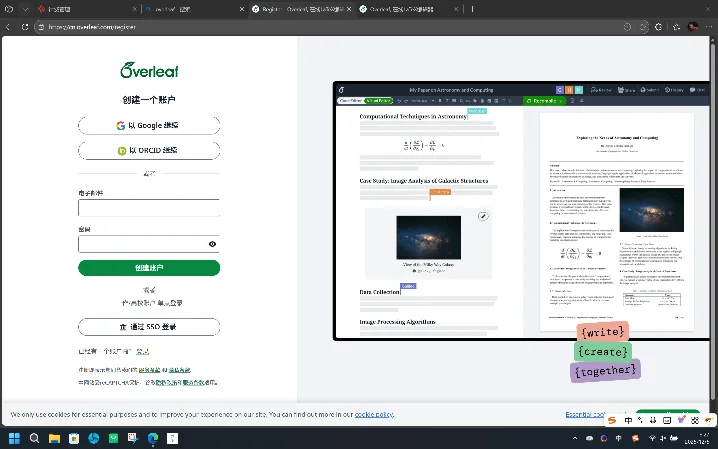Close the first browser tab
Screen dimensions: 718x449
[x=135, y=9]
